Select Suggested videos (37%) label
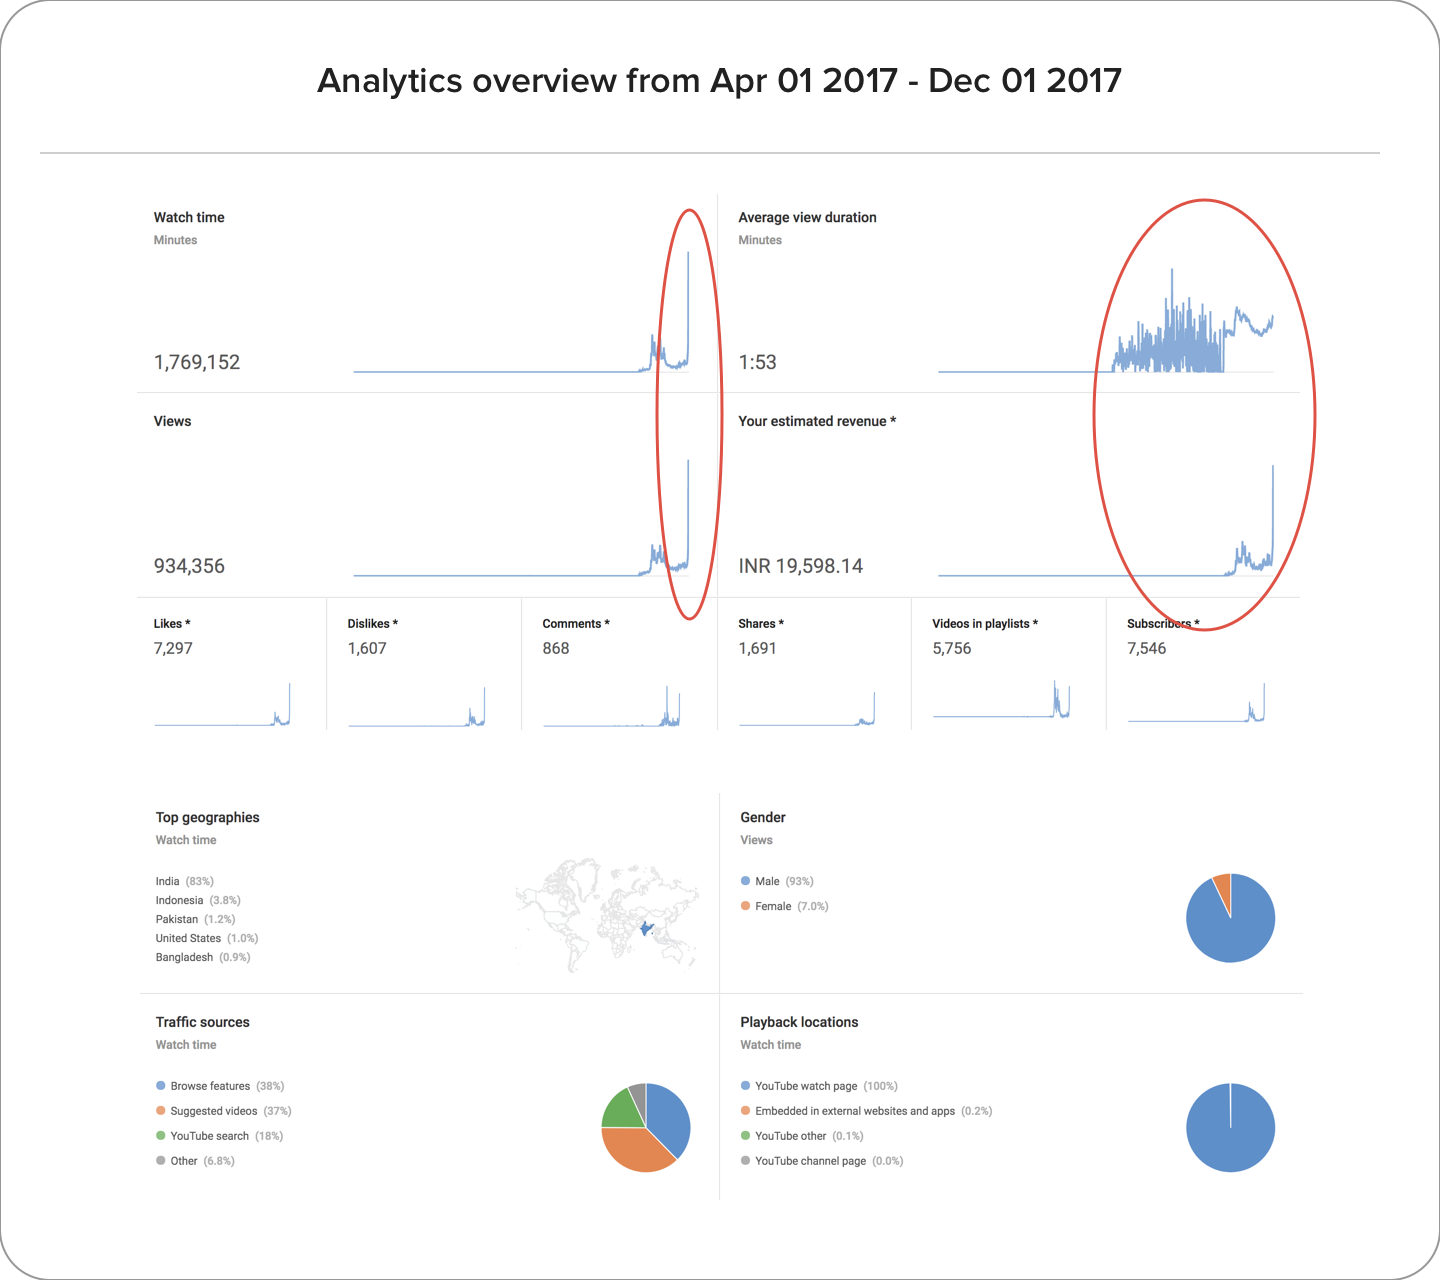Image resolution: width=1440 pixels, height=1280 pixels. [231, 1111]
